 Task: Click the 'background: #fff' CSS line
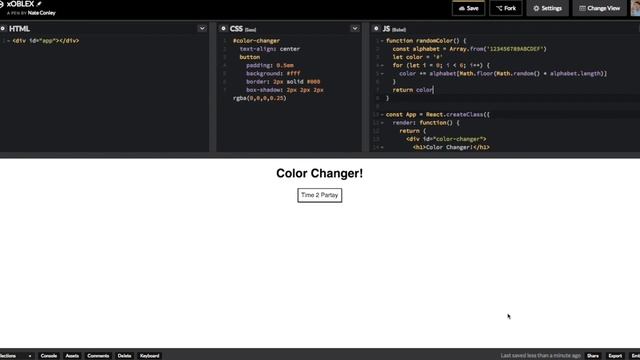pyautogui.click(x=273, y=73)
